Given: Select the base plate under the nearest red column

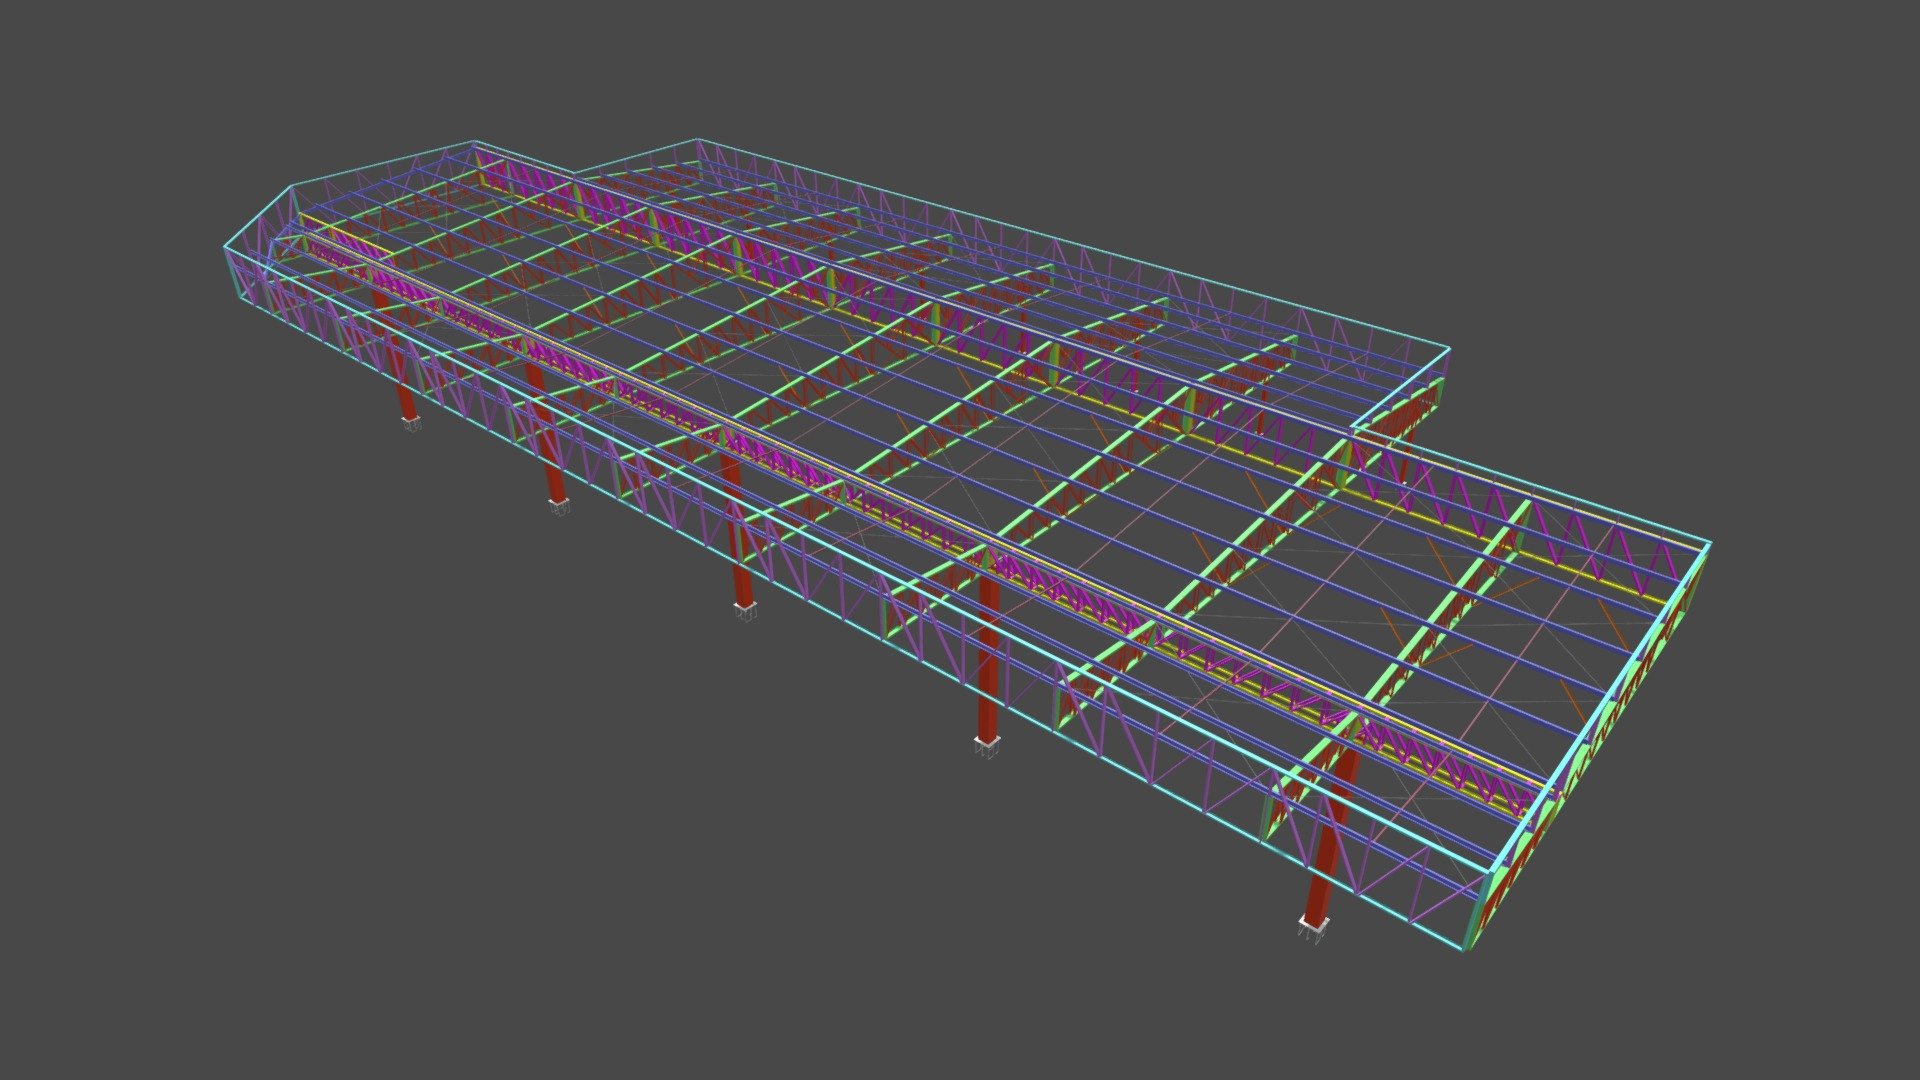Looking at the screenshot, I should click(x=1314, y=926).
